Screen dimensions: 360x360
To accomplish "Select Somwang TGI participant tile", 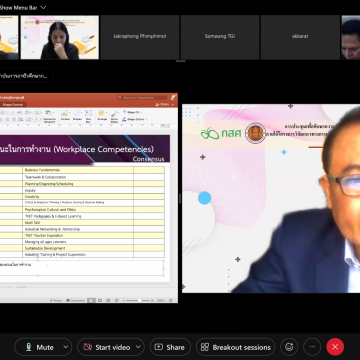I will tap(220, 37).
